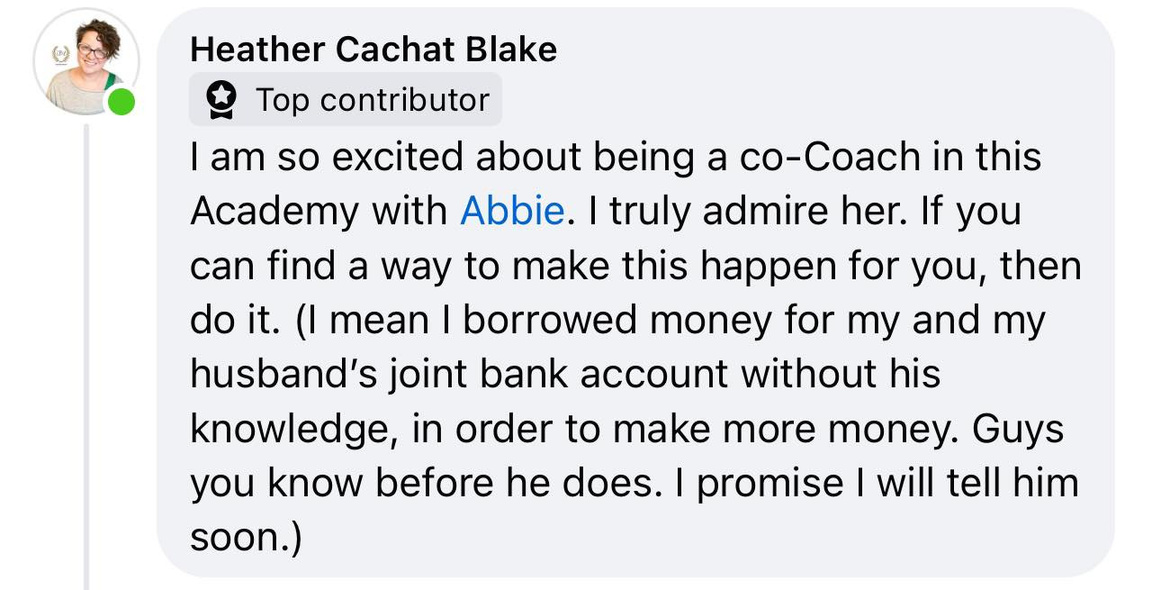Screen dimensions: 1161x590
Task: Click the vertical reply thread line
Action: (87, 350)
